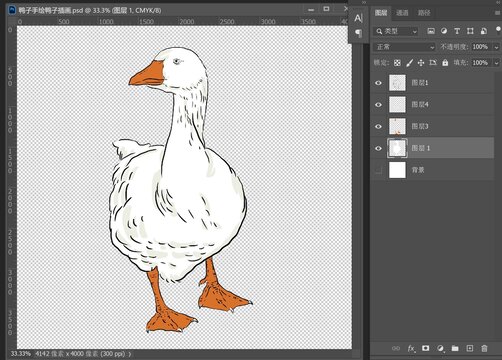Open the blend mode dropdown 正常

[404, 47]
